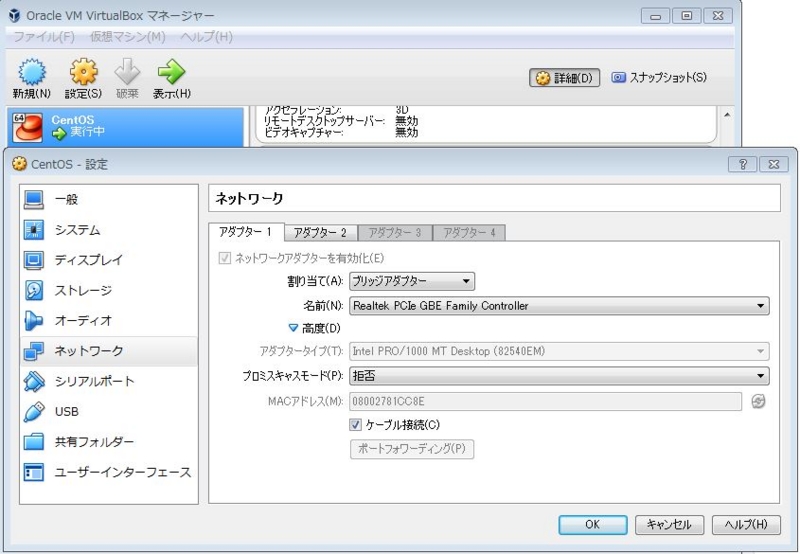Open the 割り当て(A) attachment dropdown
Screen dimensions: 800x554
coord(412,282)
